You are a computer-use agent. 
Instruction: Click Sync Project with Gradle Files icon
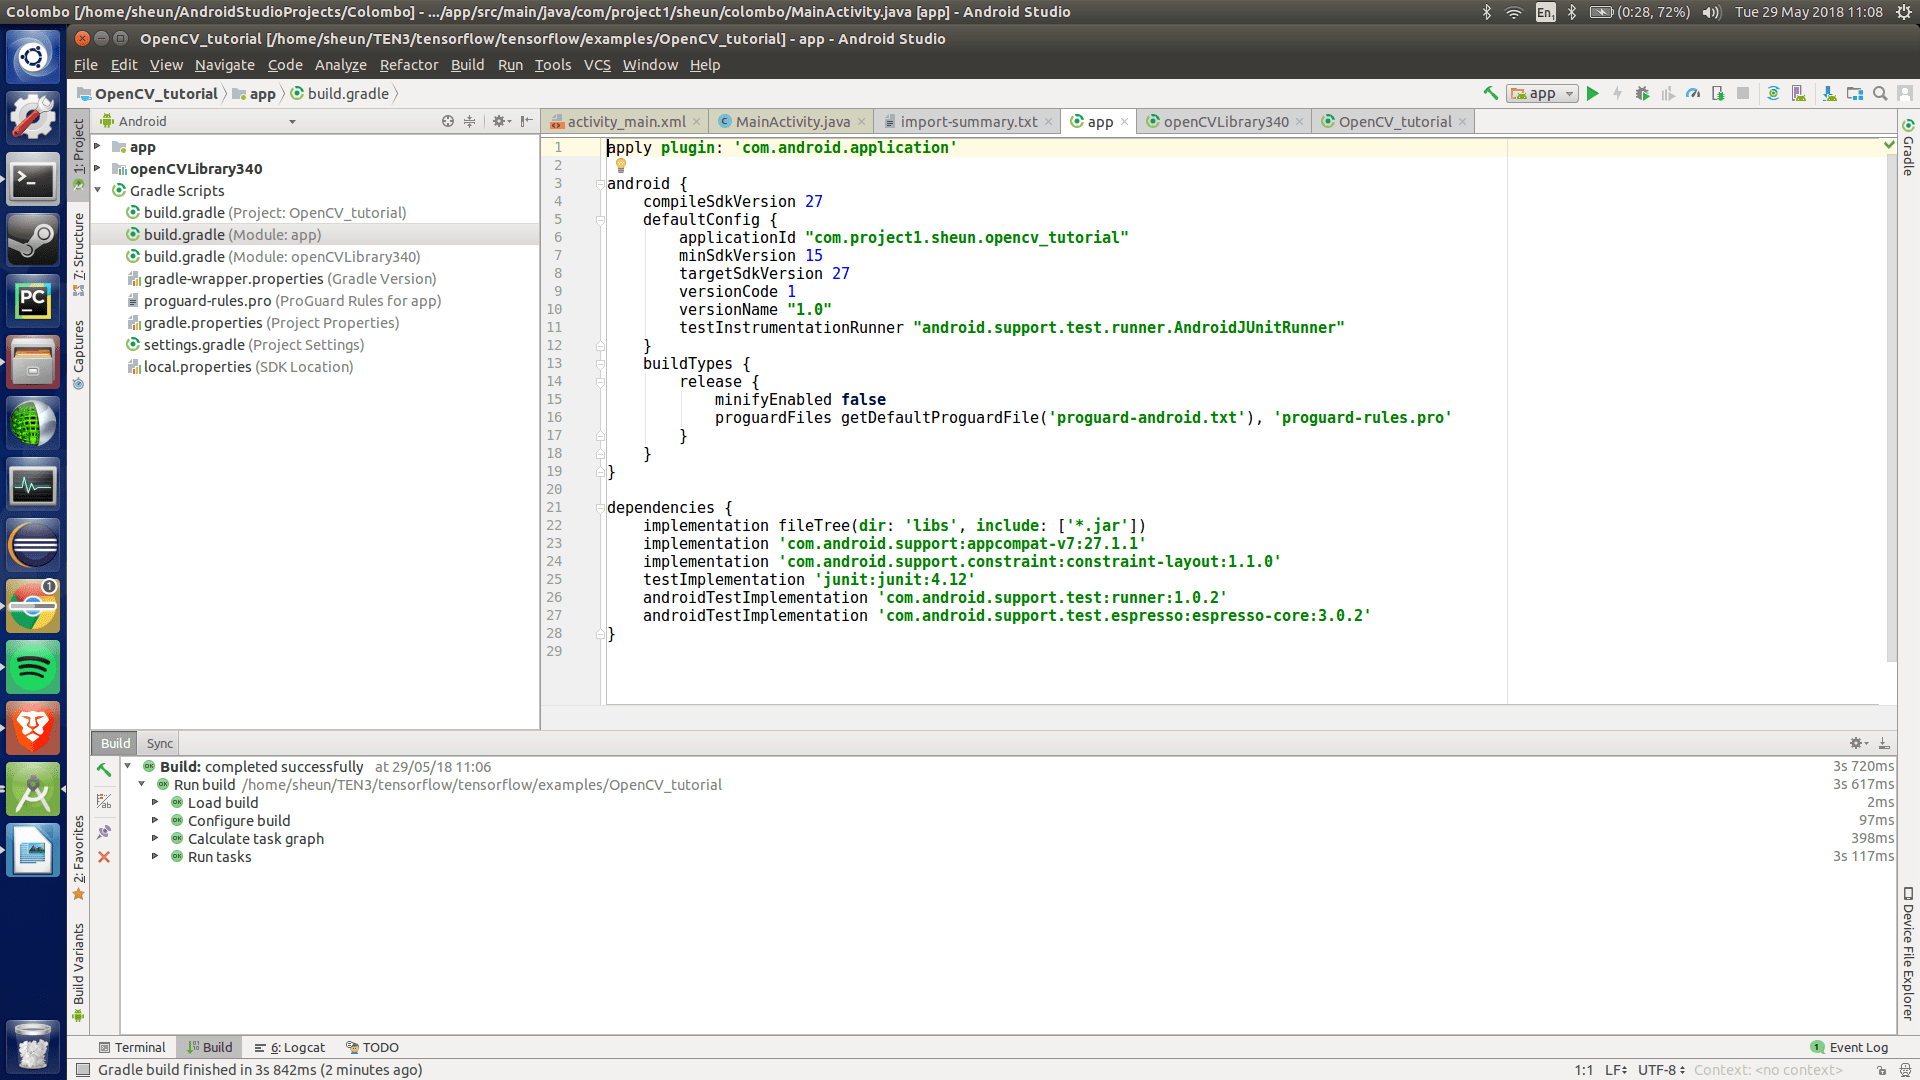1773,93
